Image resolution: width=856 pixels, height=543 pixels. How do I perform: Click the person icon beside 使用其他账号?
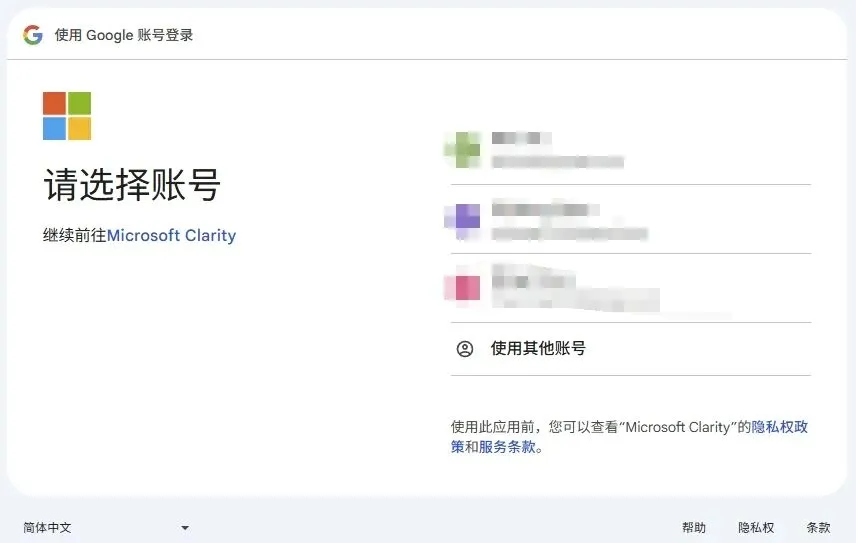pyautogui.click(x=465, y=349)
